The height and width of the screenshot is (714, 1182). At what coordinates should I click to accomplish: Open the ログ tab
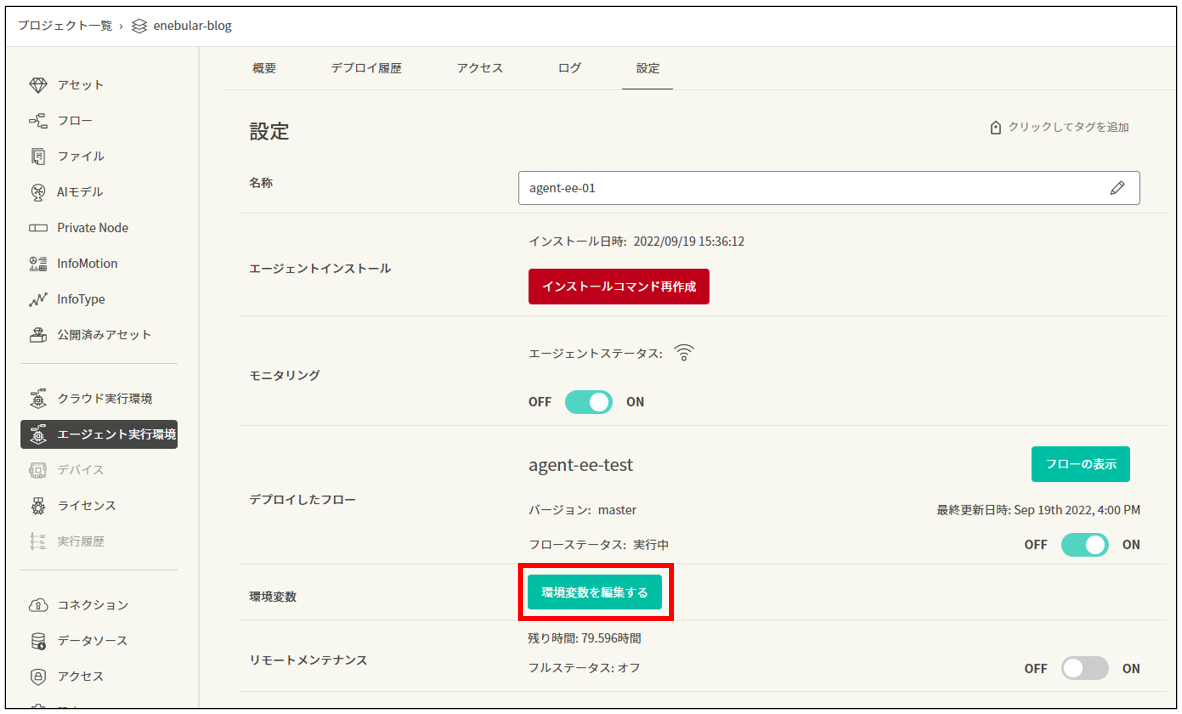pyautogui.click(x=568, y=68)
